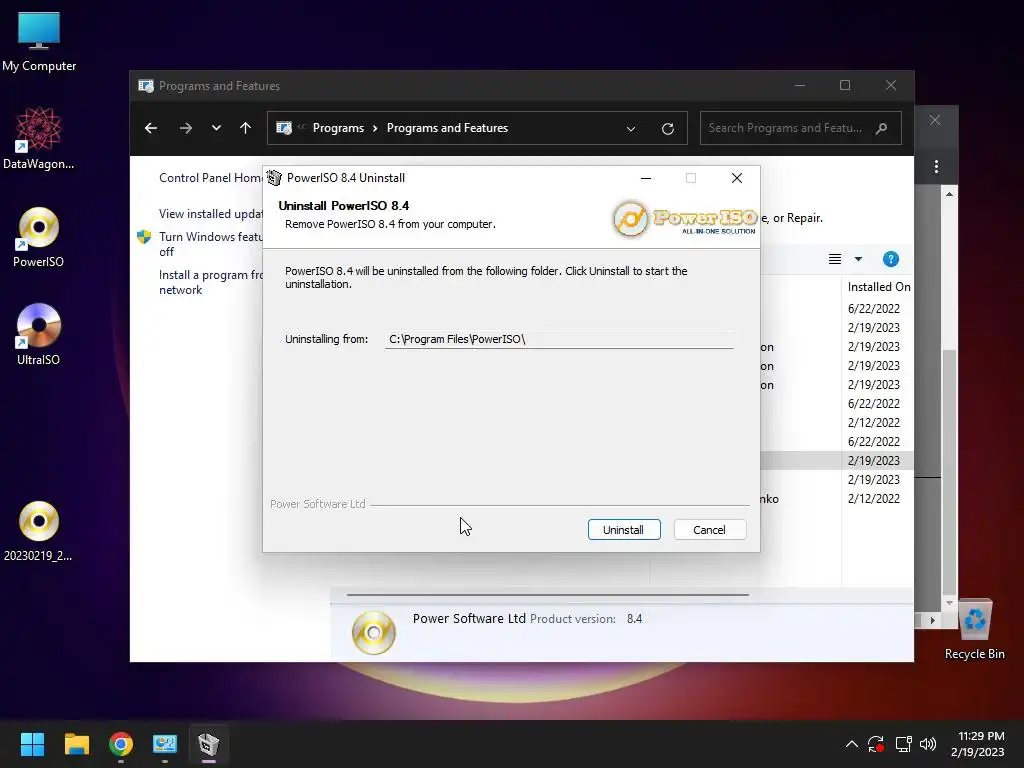Open My Computer desktop icon
The height and width of the screenshot is (768, 1024).
click(39, 42)
